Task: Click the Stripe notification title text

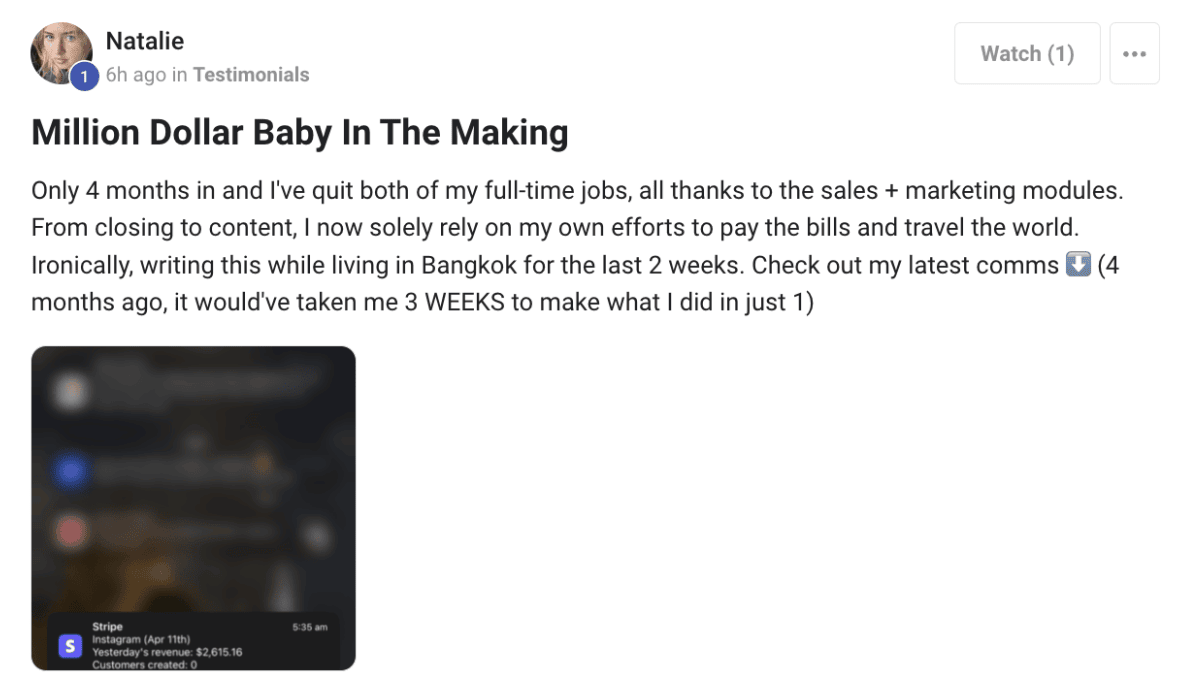Action: [x=107, y=626]
